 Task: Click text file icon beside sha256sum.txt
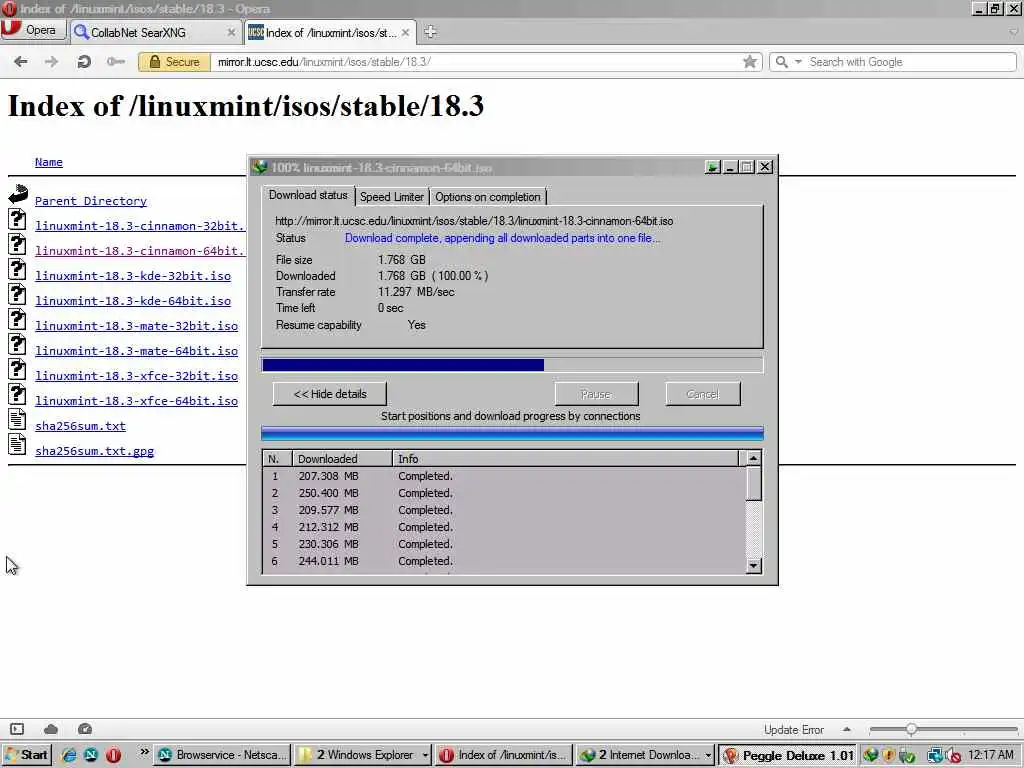pyautogui.click(x=18, y=420)
